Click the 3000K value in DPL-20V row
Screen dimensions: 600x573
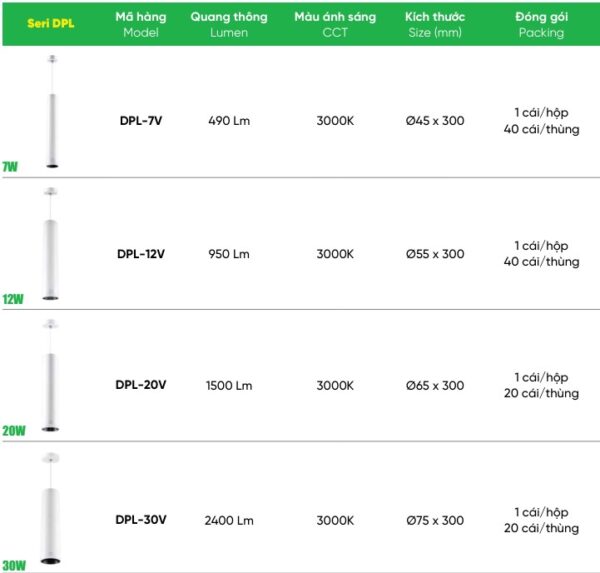335,385
